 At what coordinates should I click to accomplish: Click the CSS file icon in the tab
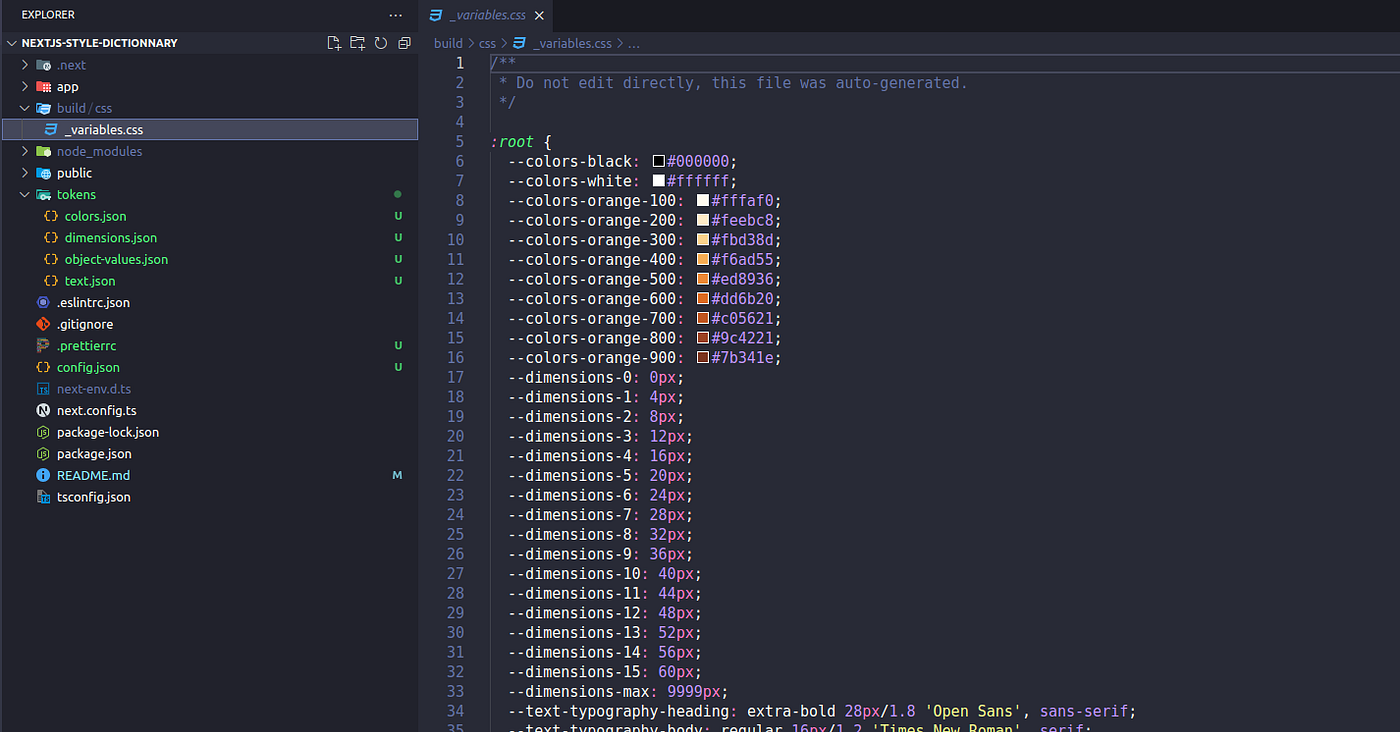click(x=435, y=16)
